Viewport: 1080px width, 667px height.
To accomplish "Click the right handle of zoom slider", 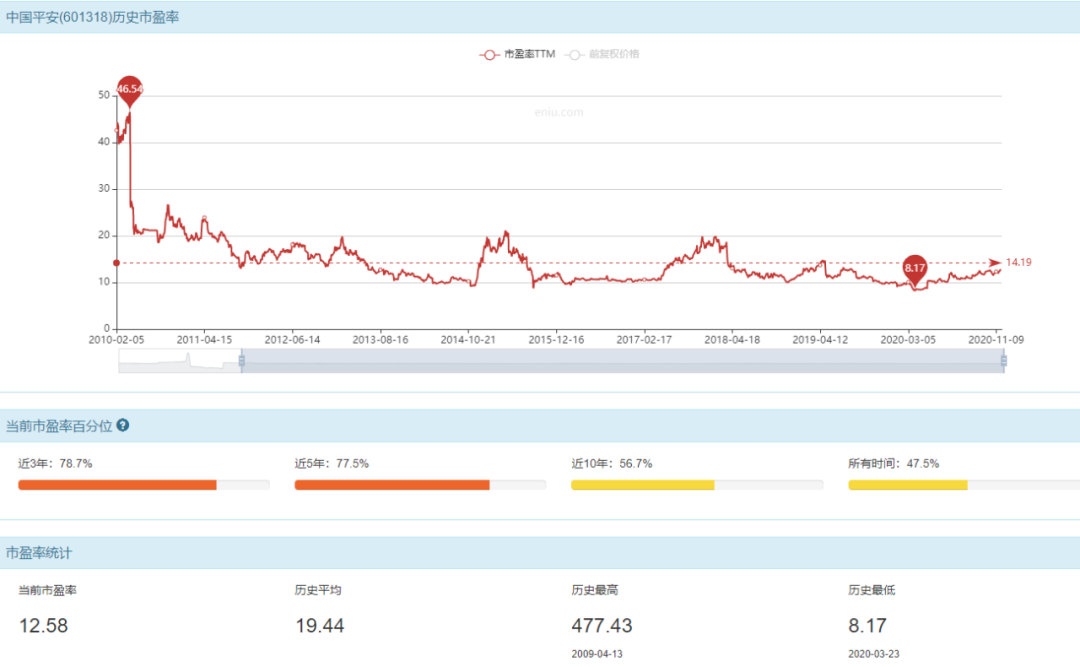I will click(1004, 360).
